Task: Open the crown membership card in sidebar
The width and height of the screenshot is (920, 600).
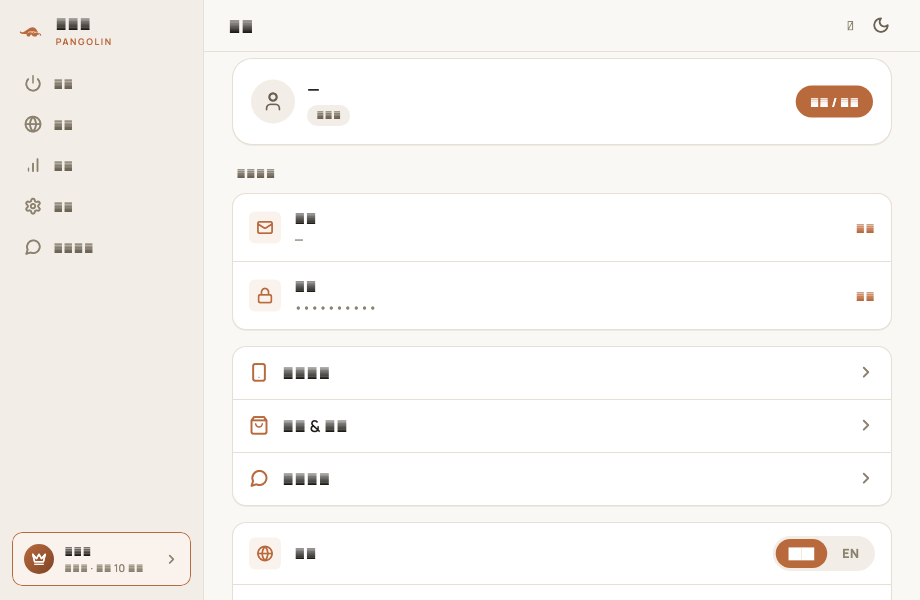Action: coord(102,559)
